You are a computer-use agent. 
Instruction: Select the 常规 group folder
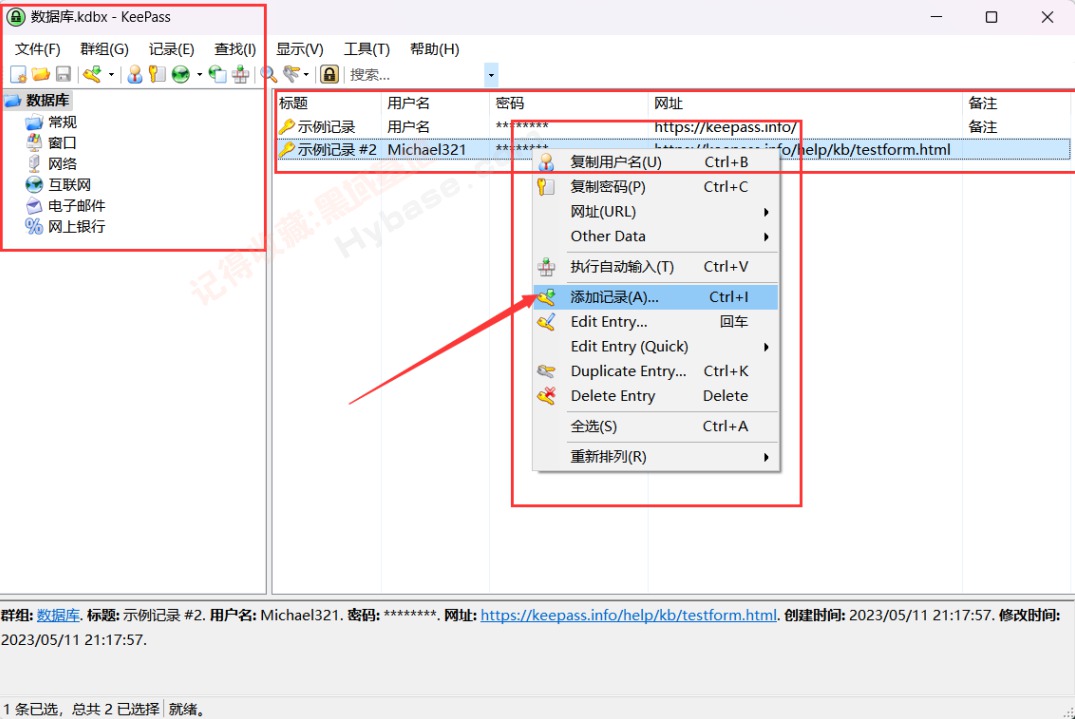point(62,122)
